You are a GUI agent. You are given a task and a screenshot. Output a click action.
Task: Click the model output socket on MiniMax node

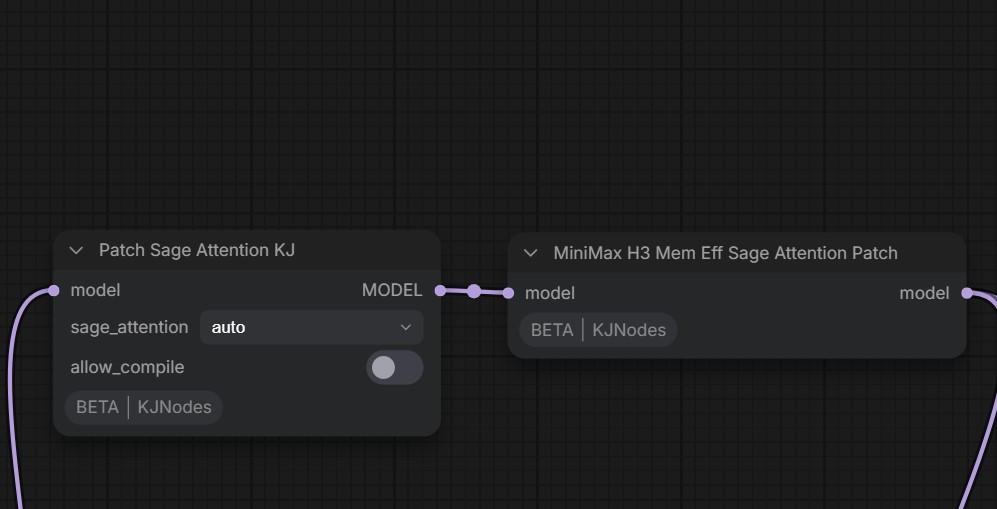(967, 293)
